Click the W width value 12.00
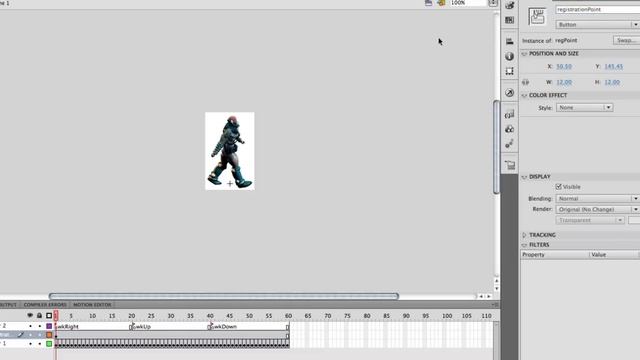640x360 pixels. (564, 82)
